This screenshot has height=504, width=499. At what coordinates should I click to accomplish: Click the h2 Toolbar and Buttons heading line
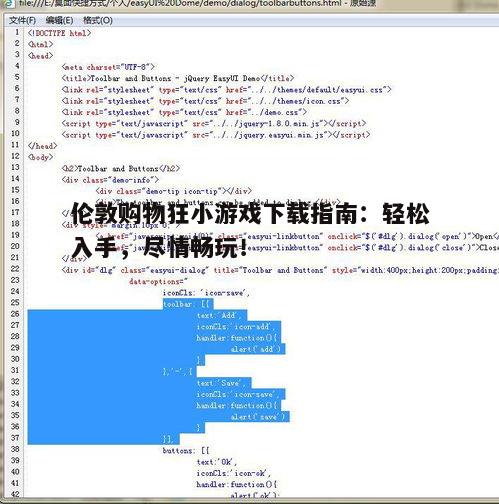tap(121, 169)
